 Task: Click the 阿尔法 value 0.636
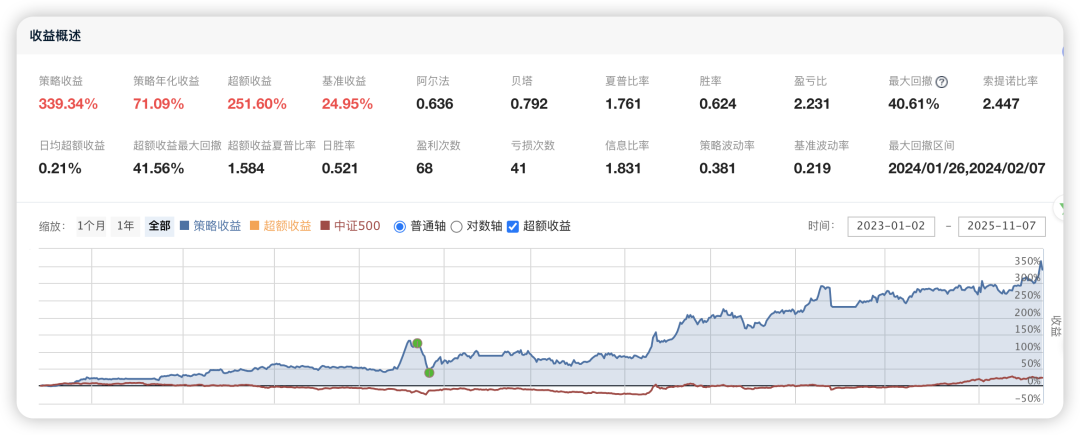(435, 105)
